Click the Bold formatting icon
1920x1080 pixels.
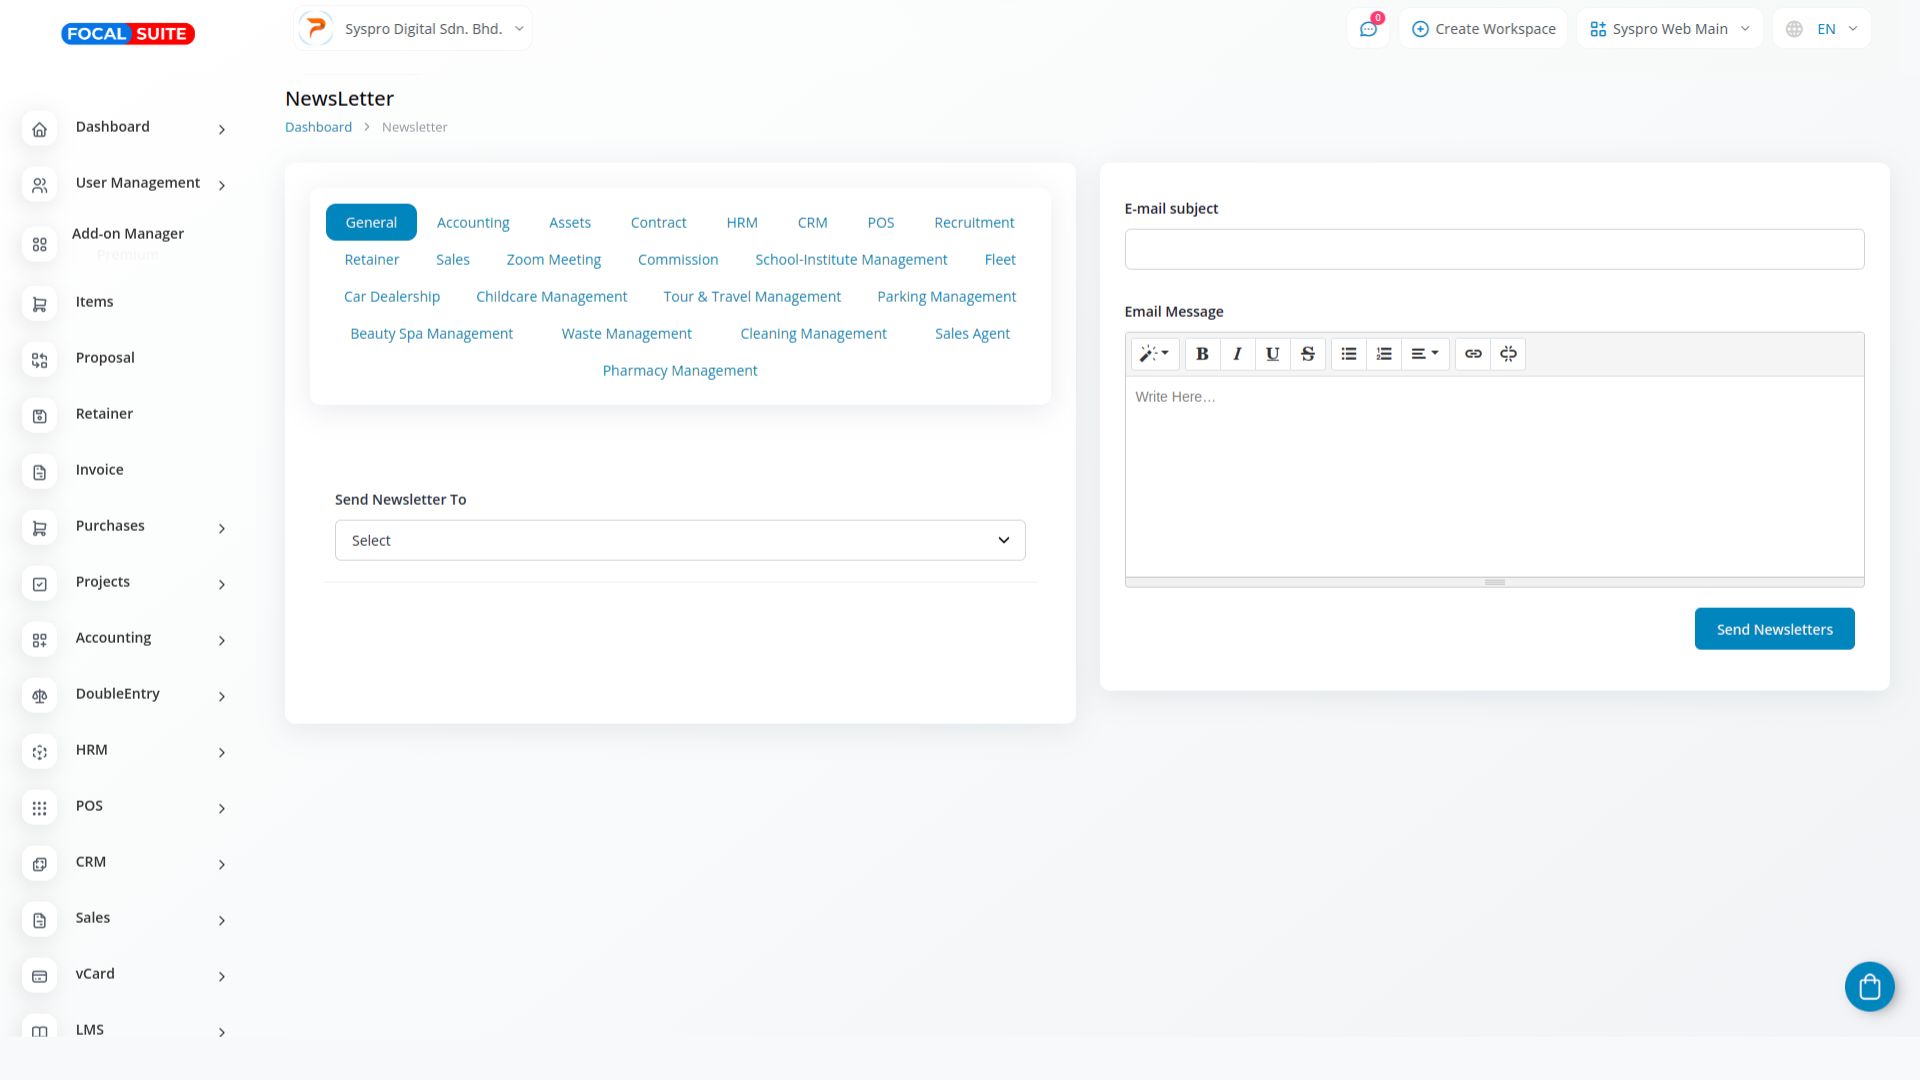(1202, 354)
